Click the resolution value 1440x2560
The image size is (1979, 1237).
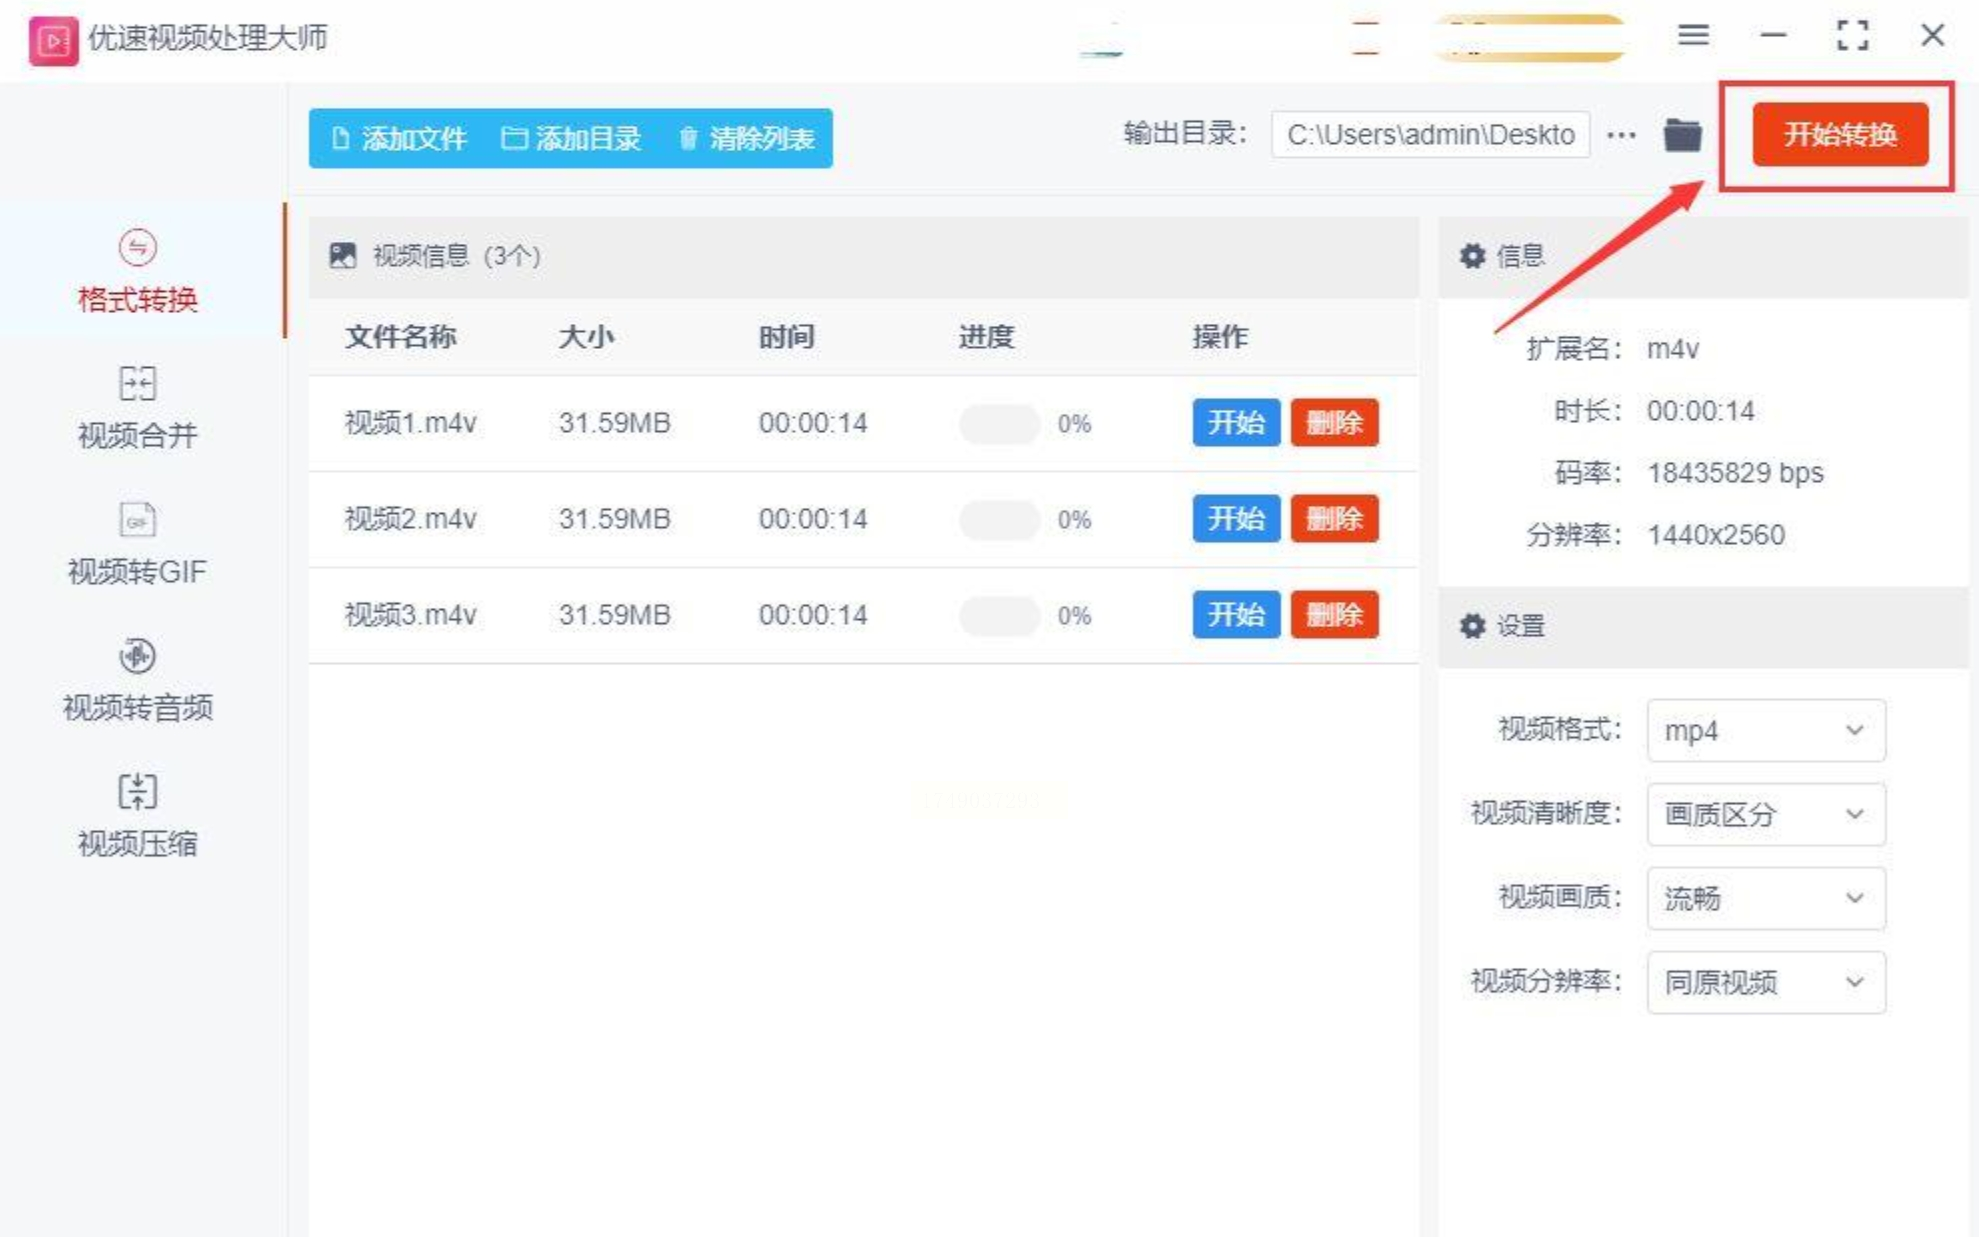[x=1716, y=535]
